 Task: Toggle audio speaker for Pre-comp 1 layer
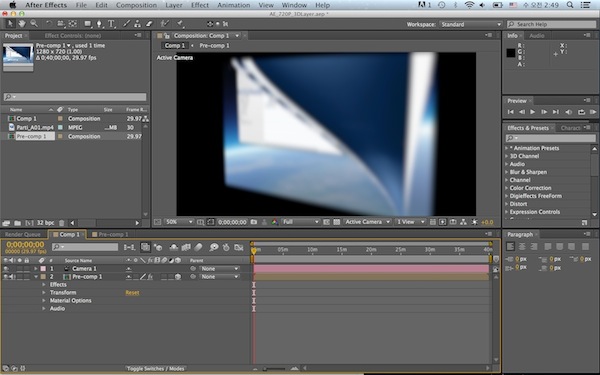11,277
